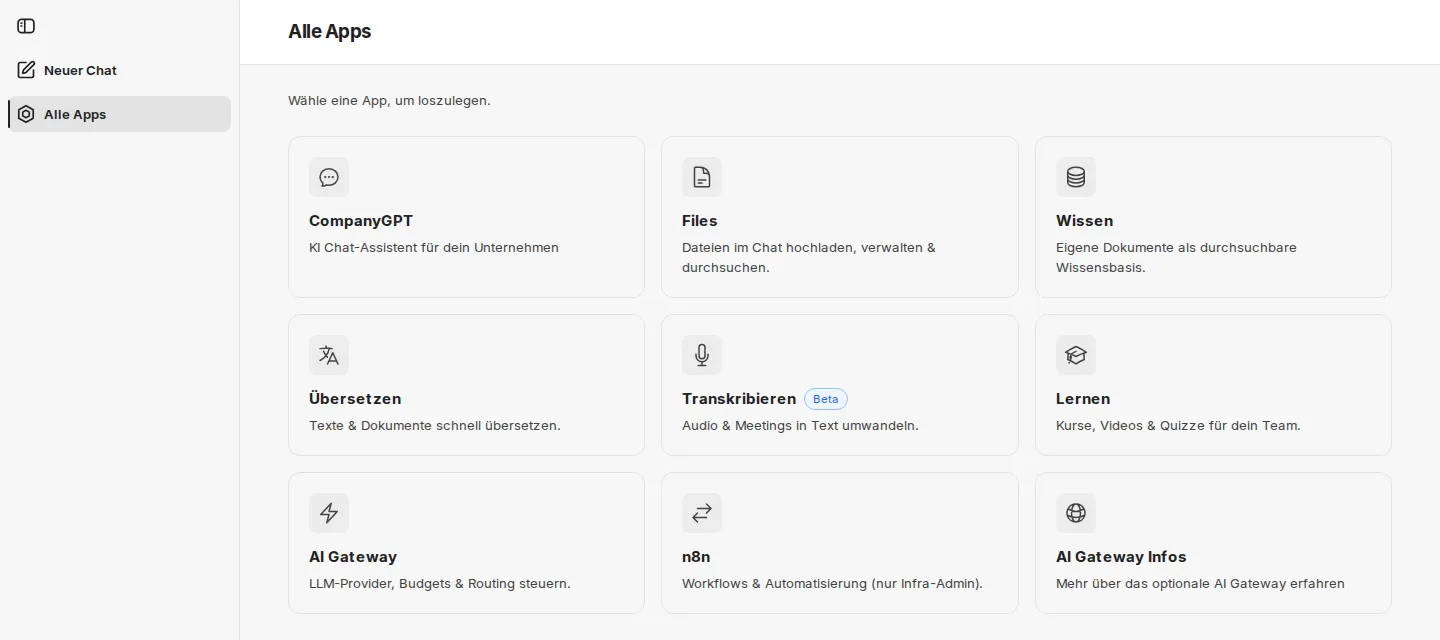The width and height of the screenshot is (1440, 640).
Task: Open the Transkribieren app title
Action: pos(739,399)
